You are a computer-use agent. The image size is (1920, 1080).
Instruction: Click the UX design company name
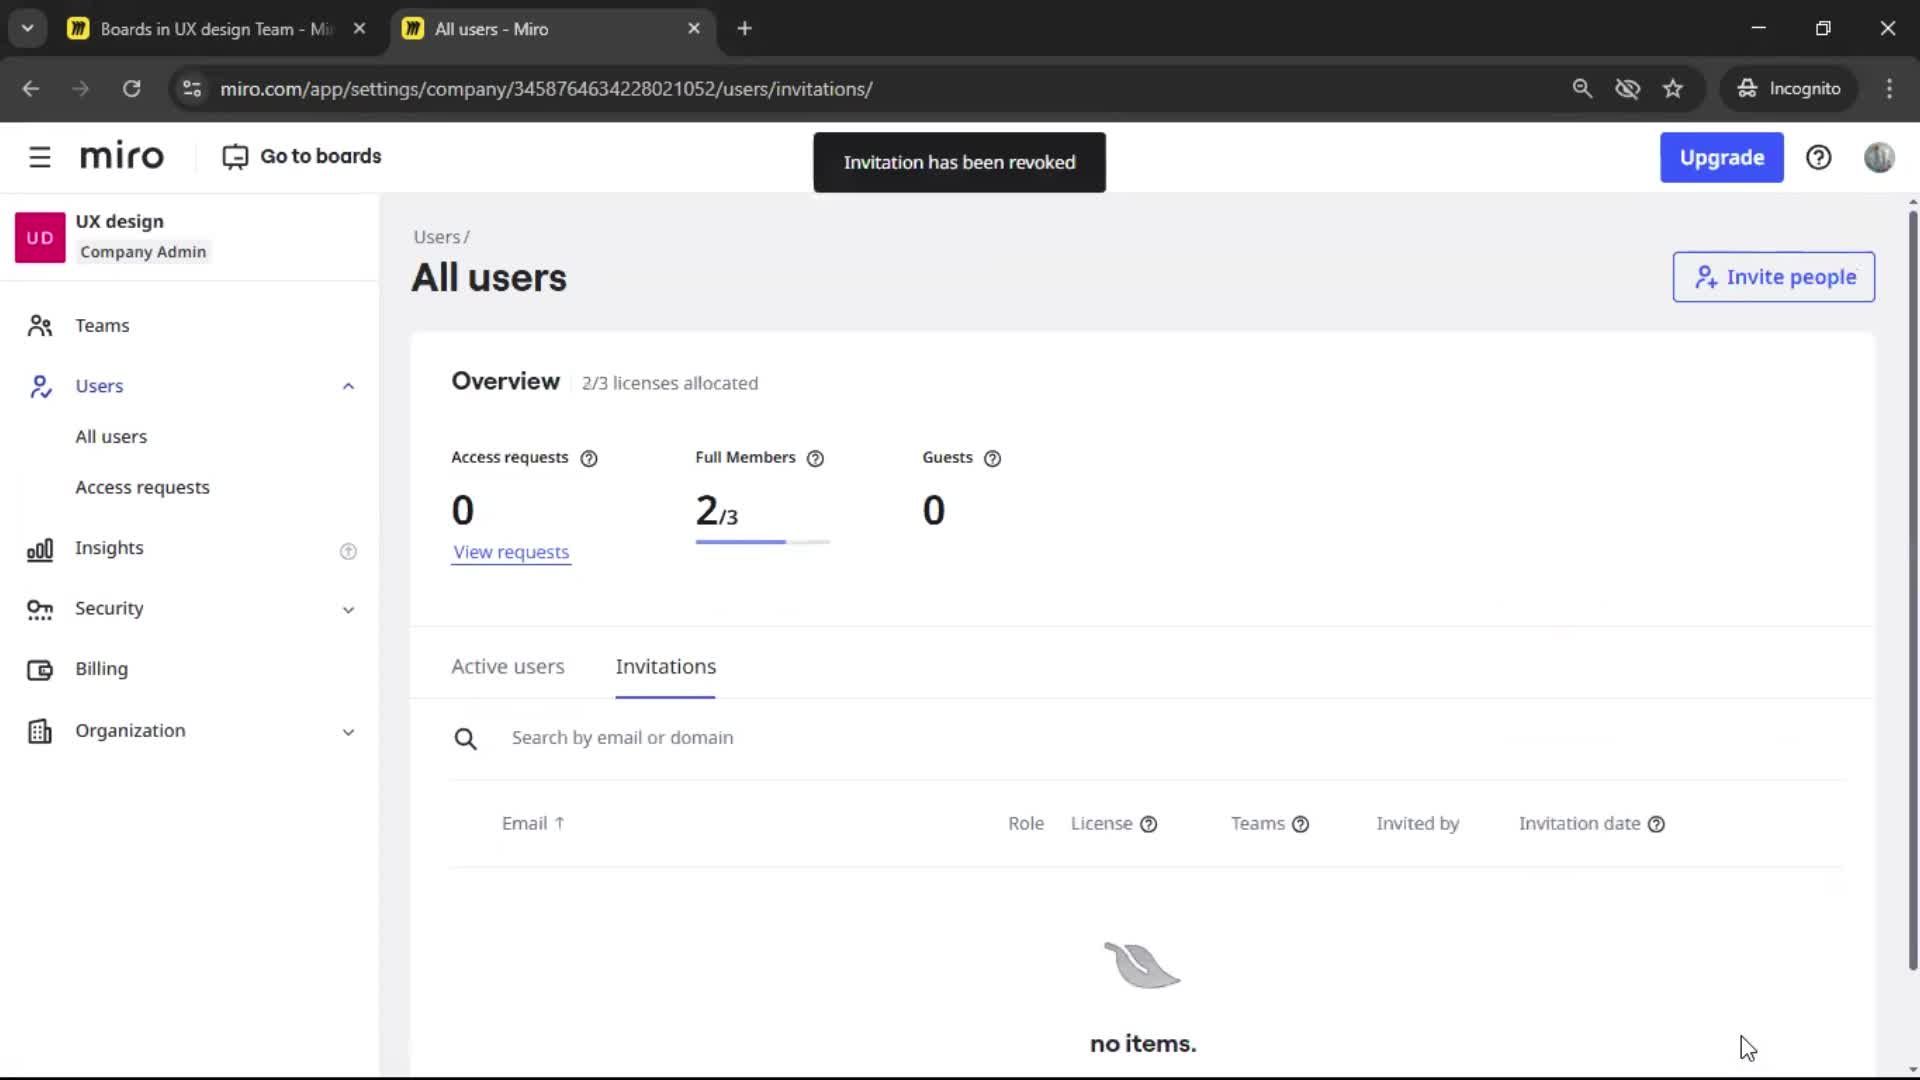point(119,221)
